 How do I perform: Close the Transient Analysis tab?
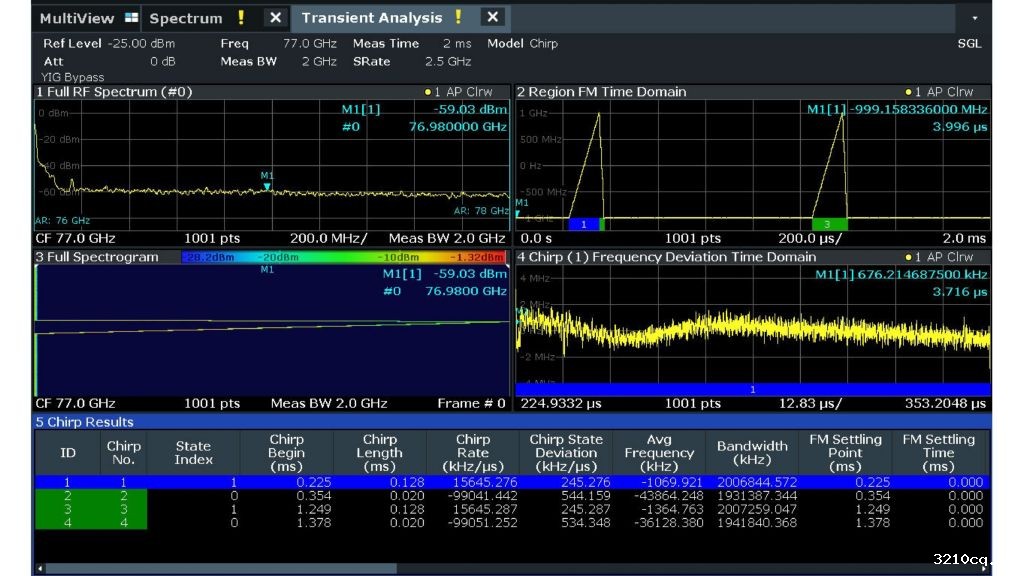click(492, 18)
